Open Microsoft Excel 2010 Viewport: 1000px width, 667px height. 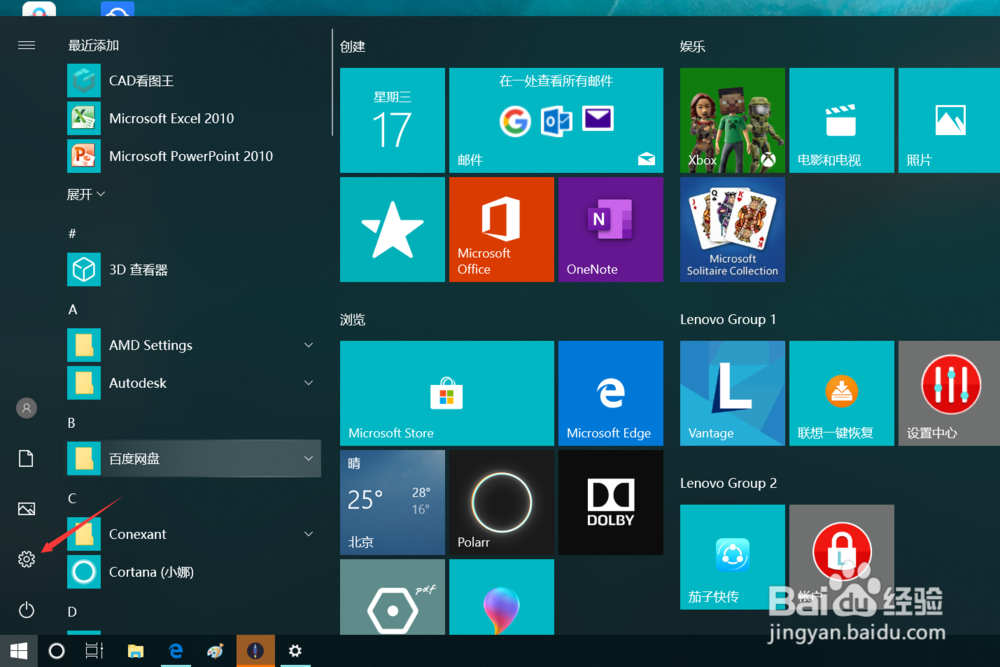(194, 119)
